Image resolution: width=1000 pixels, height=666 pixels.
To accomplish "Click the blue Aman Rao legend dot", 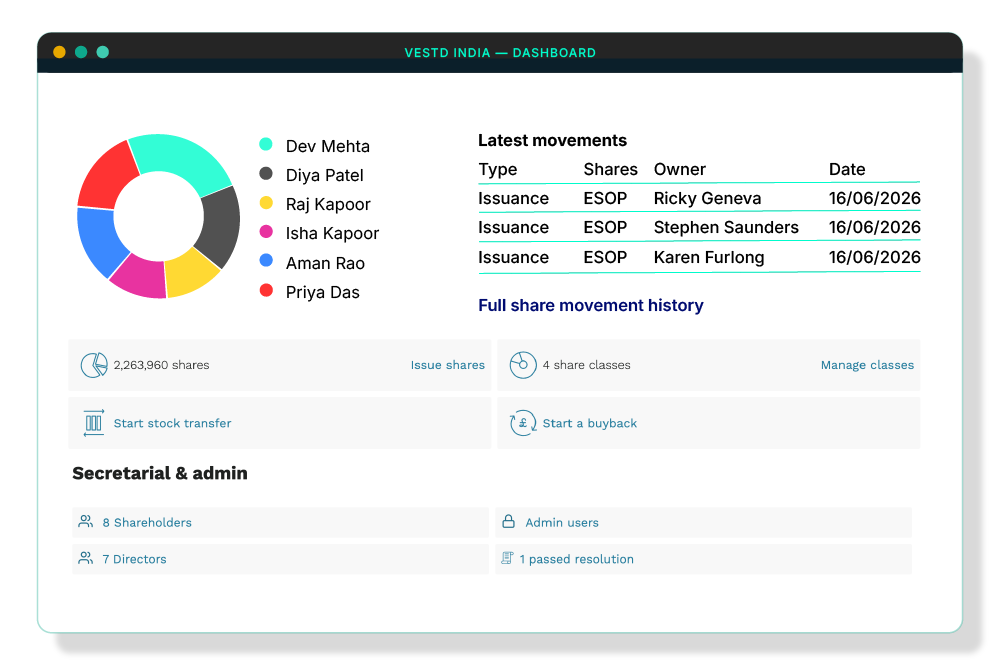I will (266, 260).
